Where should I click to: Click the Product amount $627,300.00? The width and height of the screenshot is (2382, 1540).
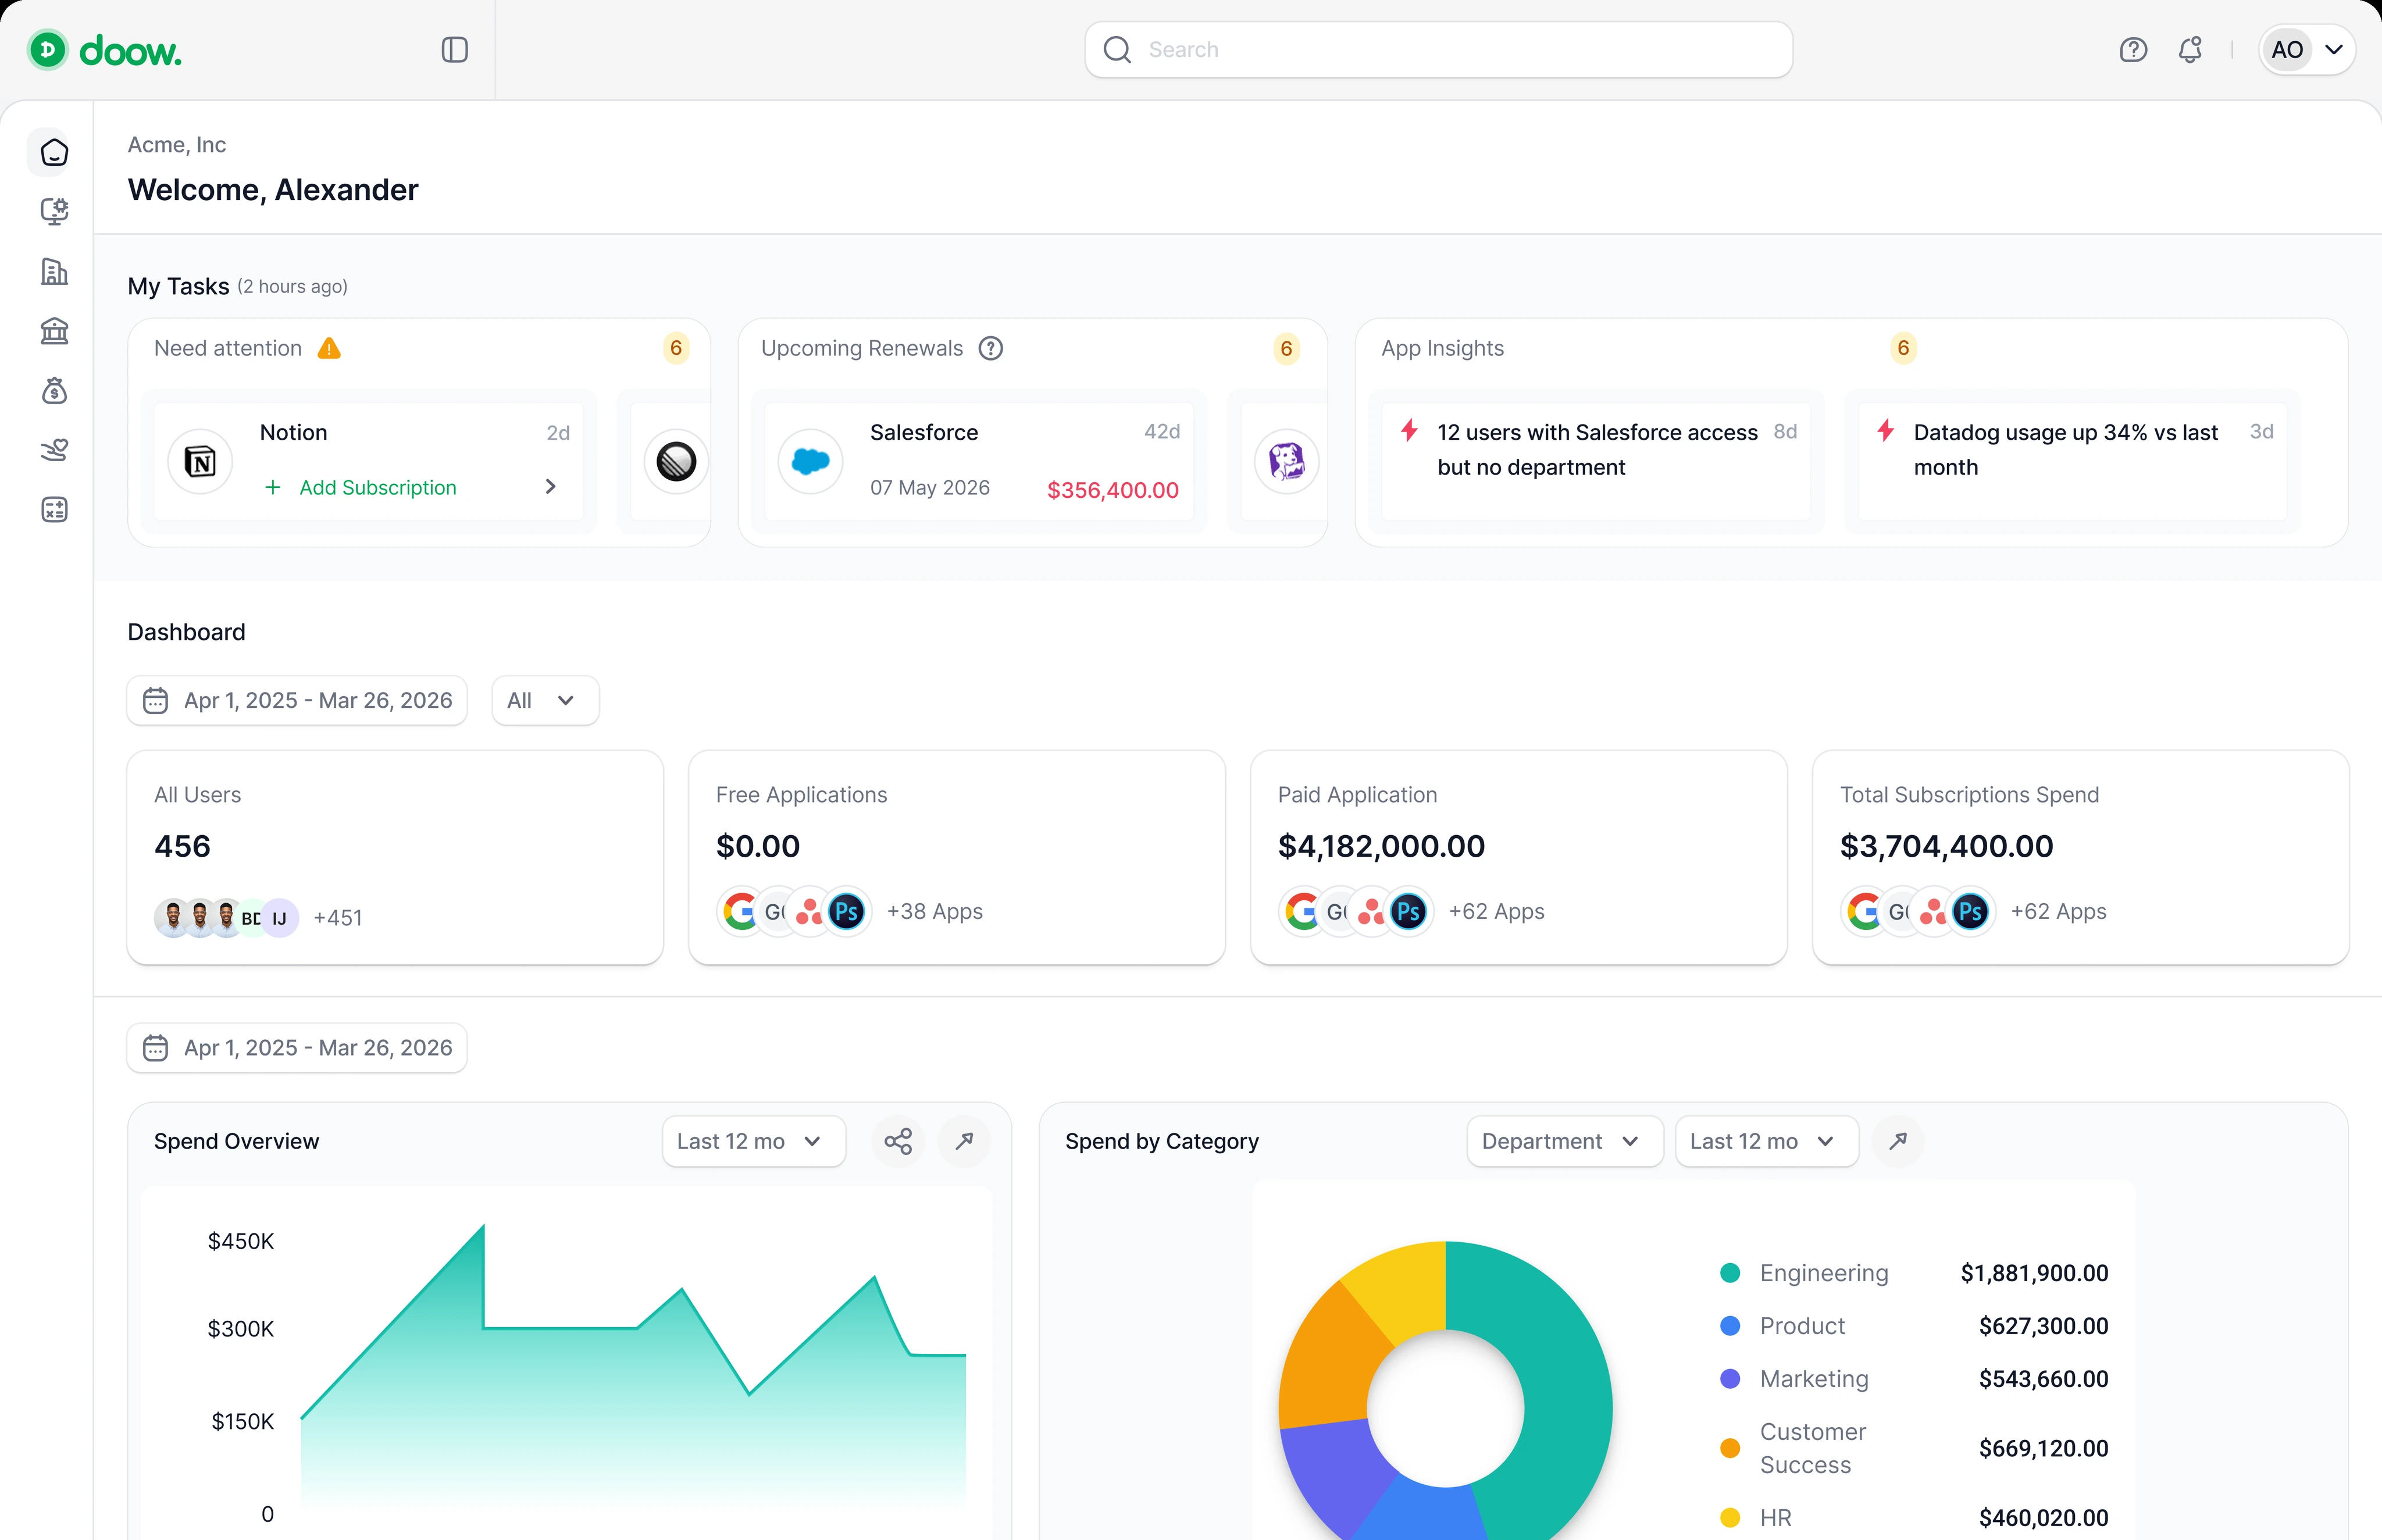(2043, 1326)
